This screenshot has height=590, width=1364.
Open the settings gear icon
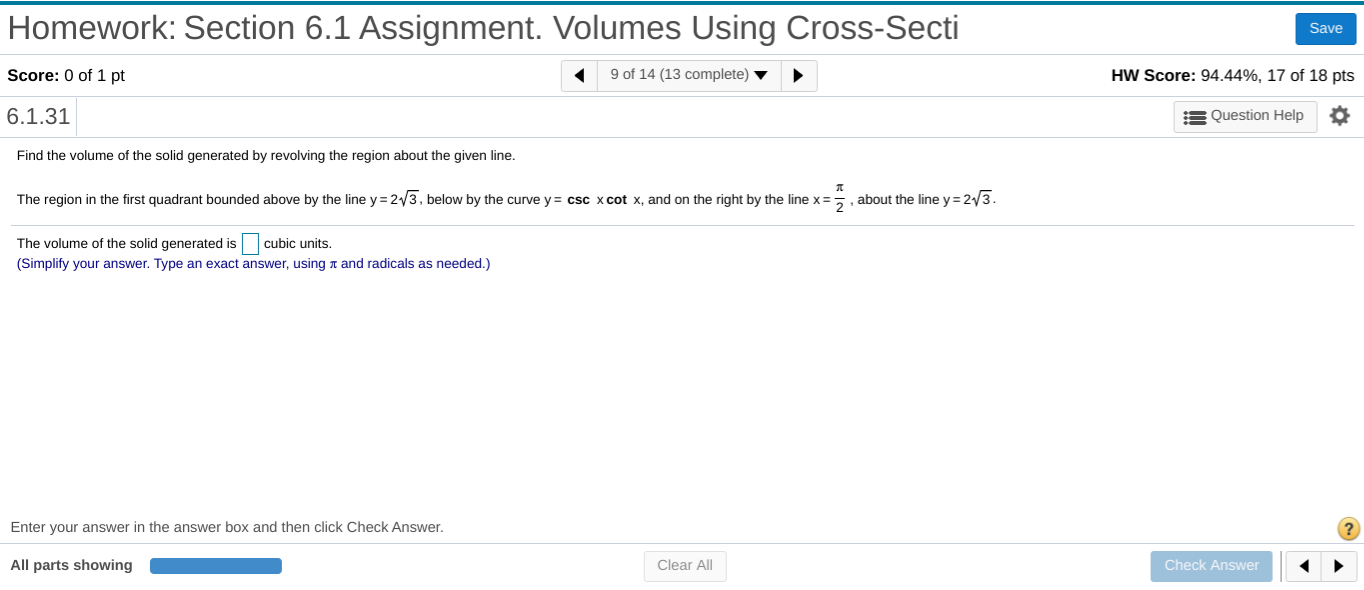click(1340, 115)
